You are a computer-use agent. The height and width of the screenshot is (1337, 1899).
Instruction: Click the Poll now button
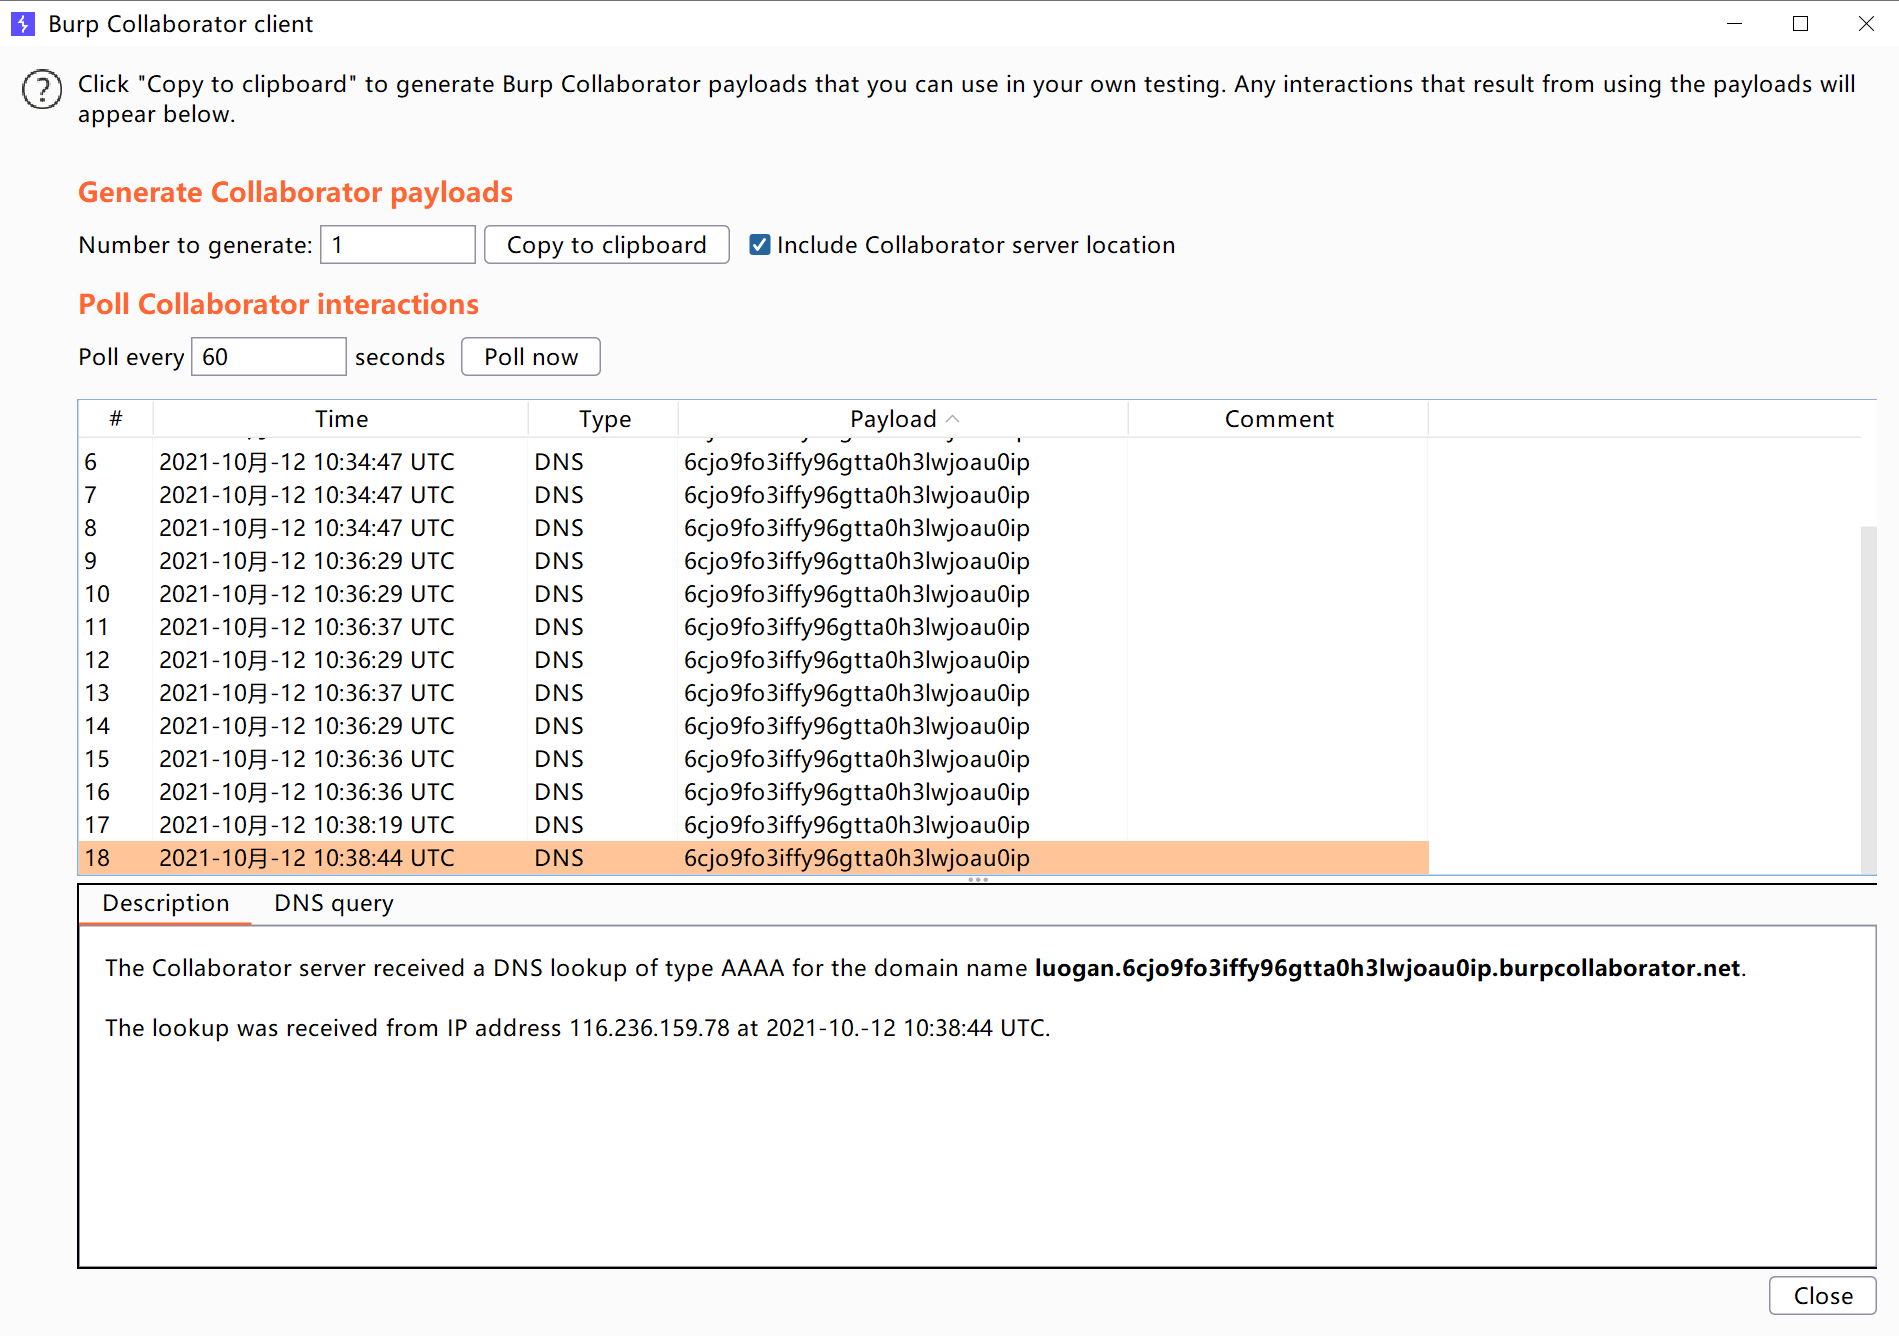531,357
